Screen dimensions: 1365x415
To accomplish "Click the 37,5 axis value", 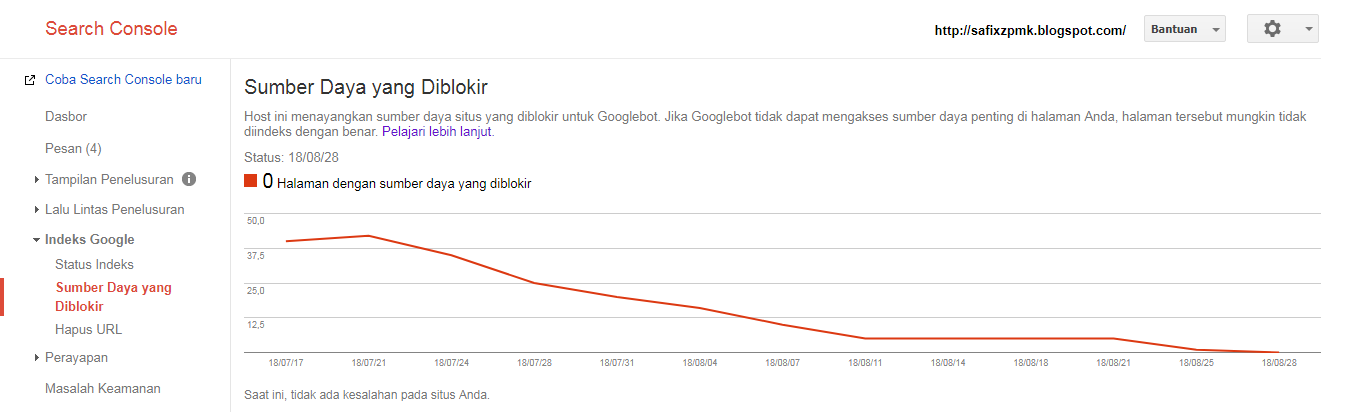I will [x=254, y=256].
